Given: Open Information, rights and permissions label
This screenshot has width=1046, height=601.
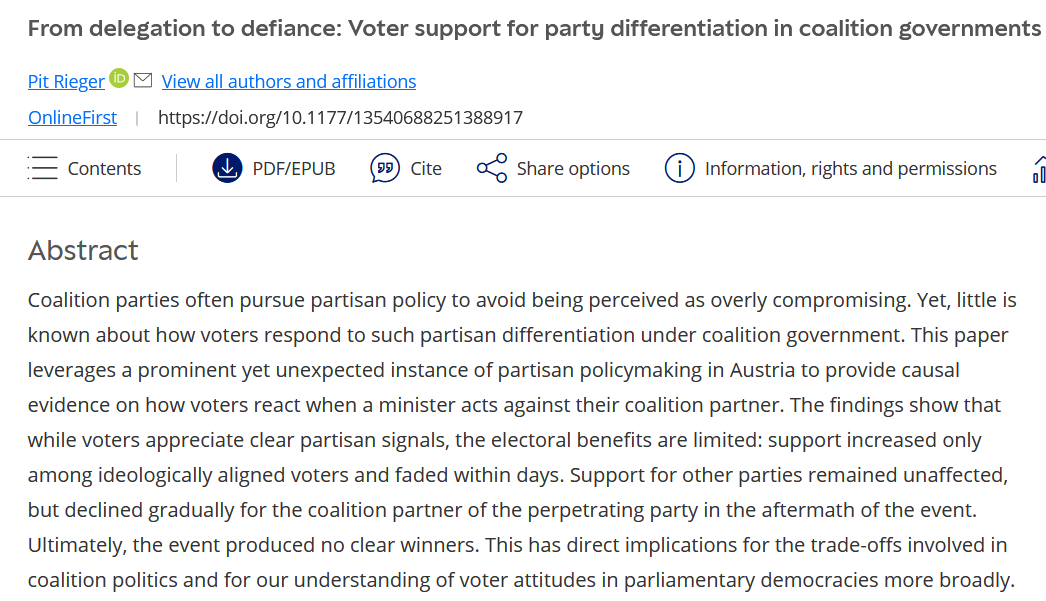Looking at the screenshot, I should pos(851,169).
